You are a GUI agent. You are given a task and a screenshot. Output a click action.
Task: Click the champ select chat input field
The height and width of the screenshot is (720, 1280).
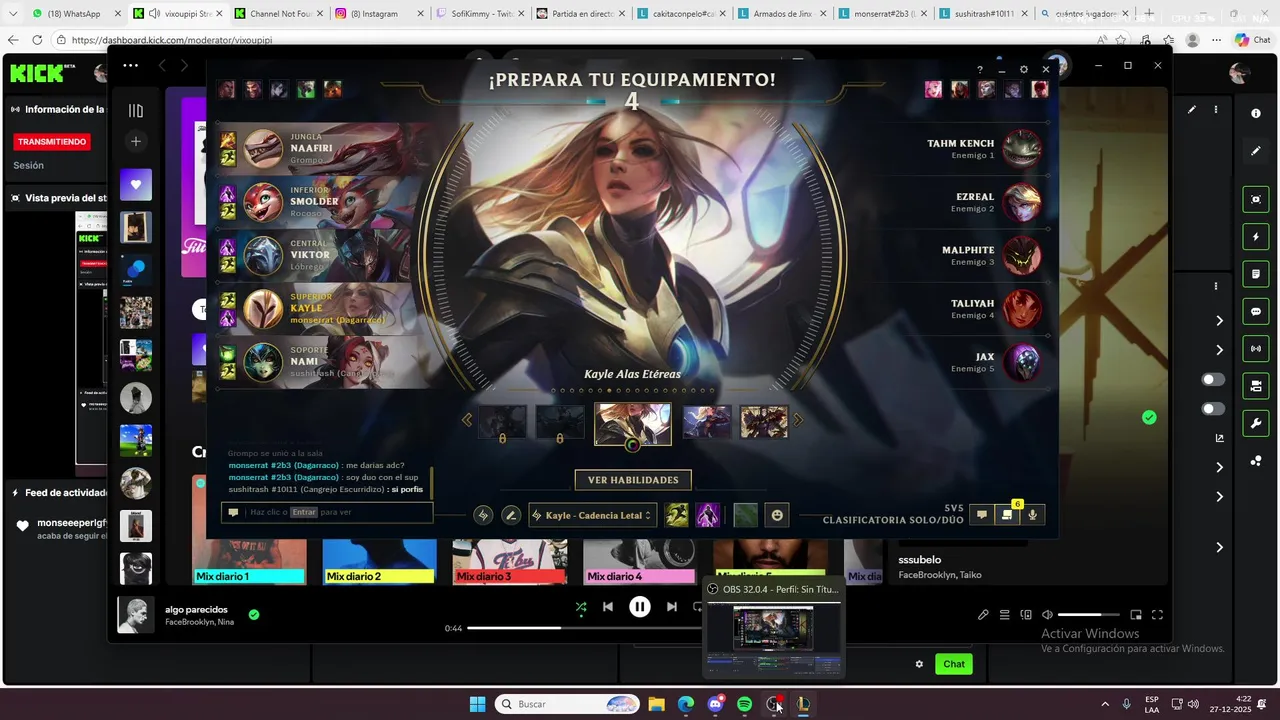click(327, 512)
